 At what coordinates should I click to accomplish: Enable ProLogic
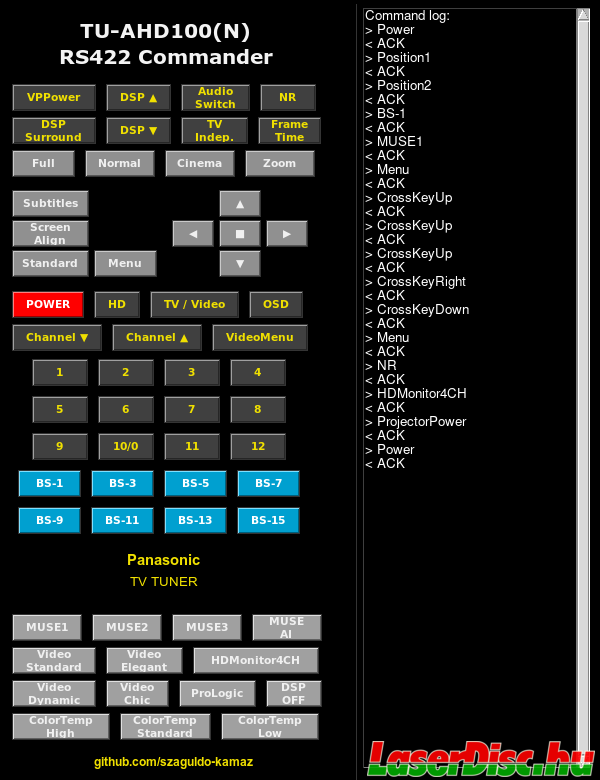click(217, 693)
